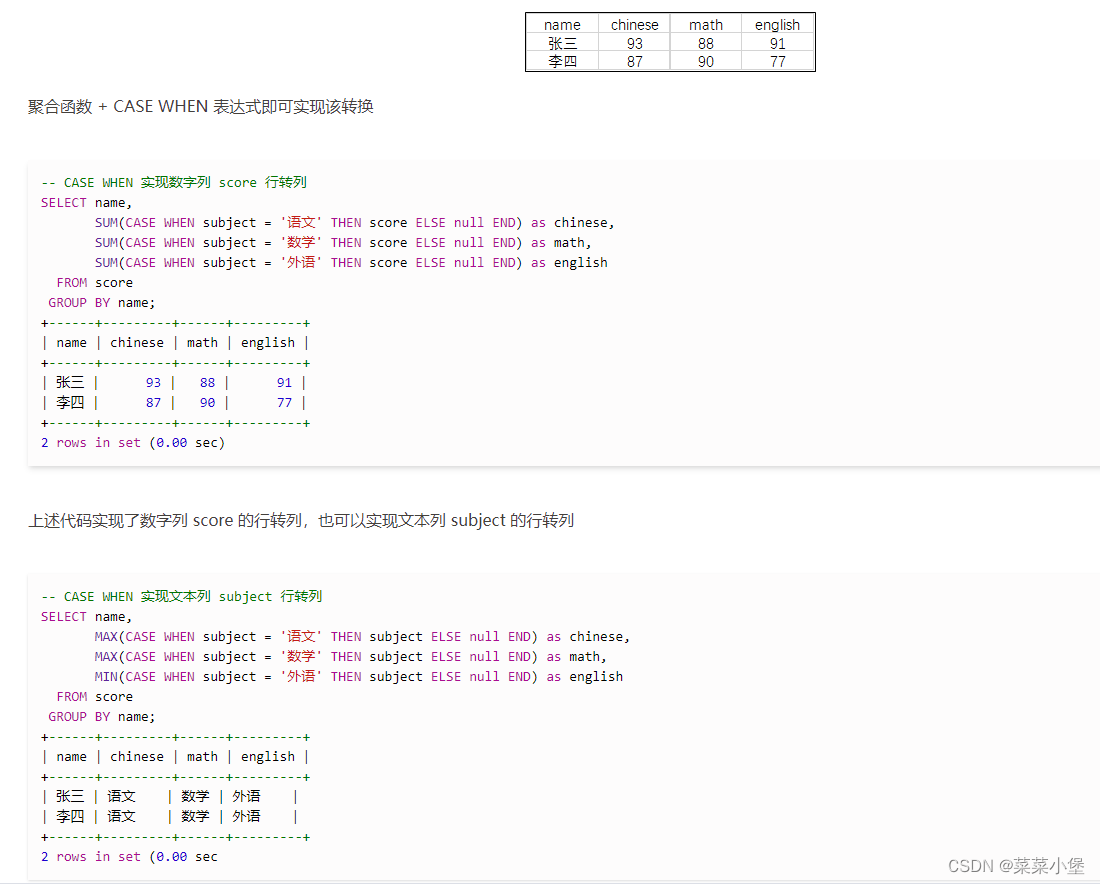Screen dimensions: 1100x884
Task: Click 数学 in the 李四 text result row
Action: tap(195, 816)
